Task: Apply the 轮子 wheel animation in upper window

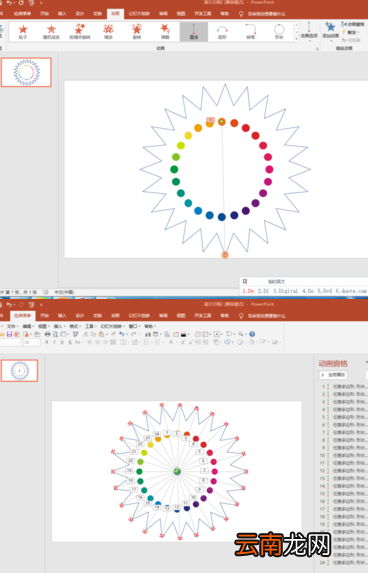Action: click(23, 31)
